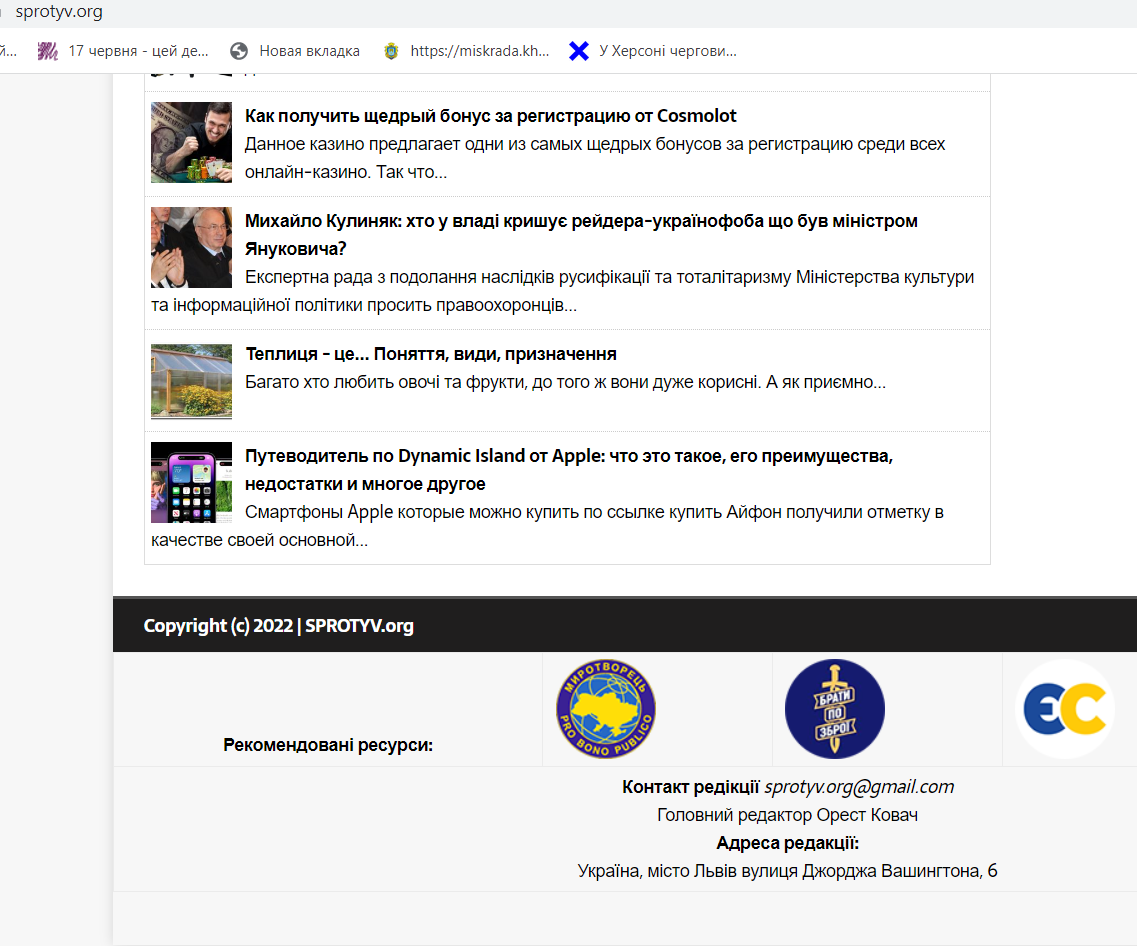Click the sprotyv.org@gmail.com contact email
1137x946 pixels.
pos(859,787)
